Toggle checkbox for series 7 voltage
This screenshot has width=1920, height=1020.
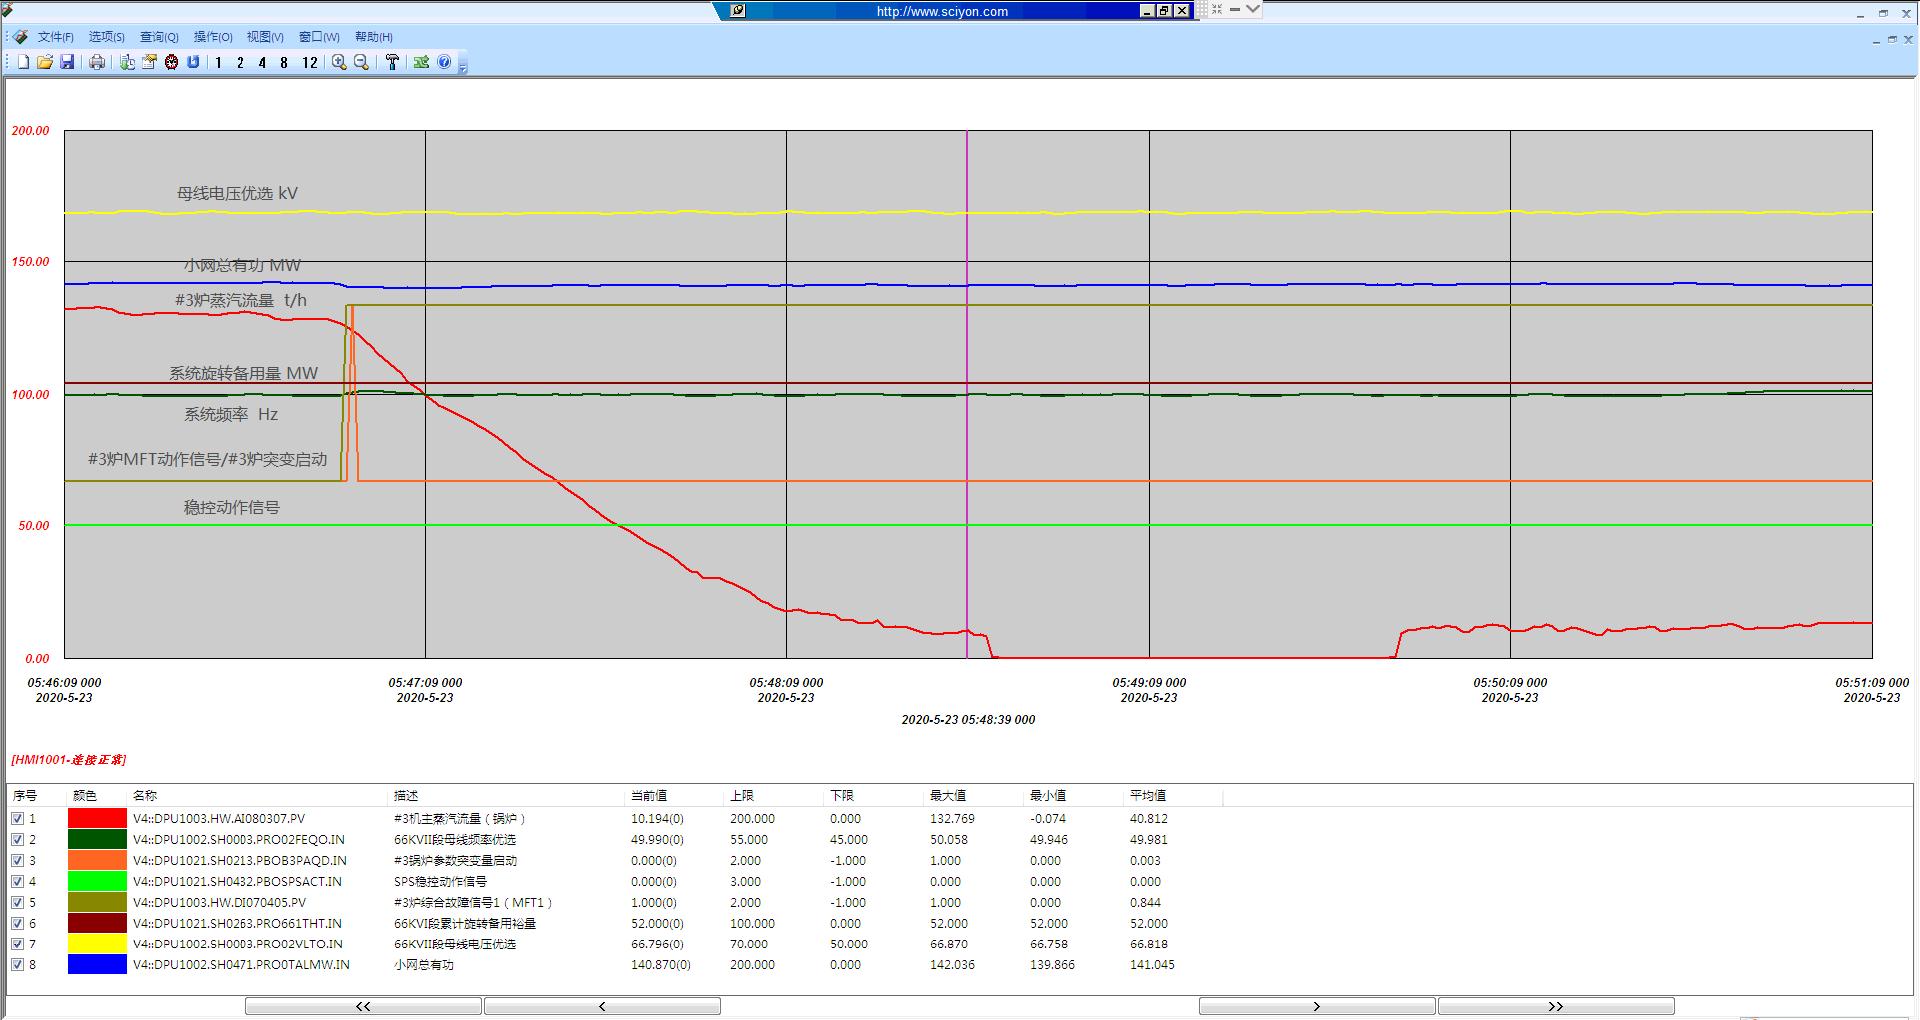click(17, 943)
